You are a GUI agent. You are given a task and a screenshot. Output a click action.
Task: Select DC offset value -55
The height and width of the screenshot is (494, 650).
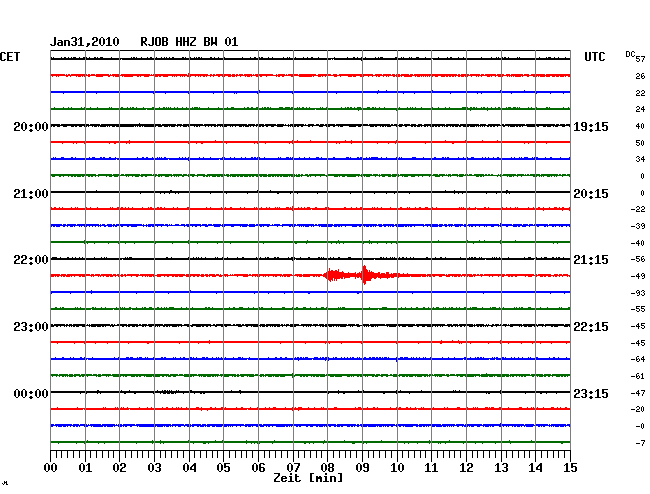638,309
